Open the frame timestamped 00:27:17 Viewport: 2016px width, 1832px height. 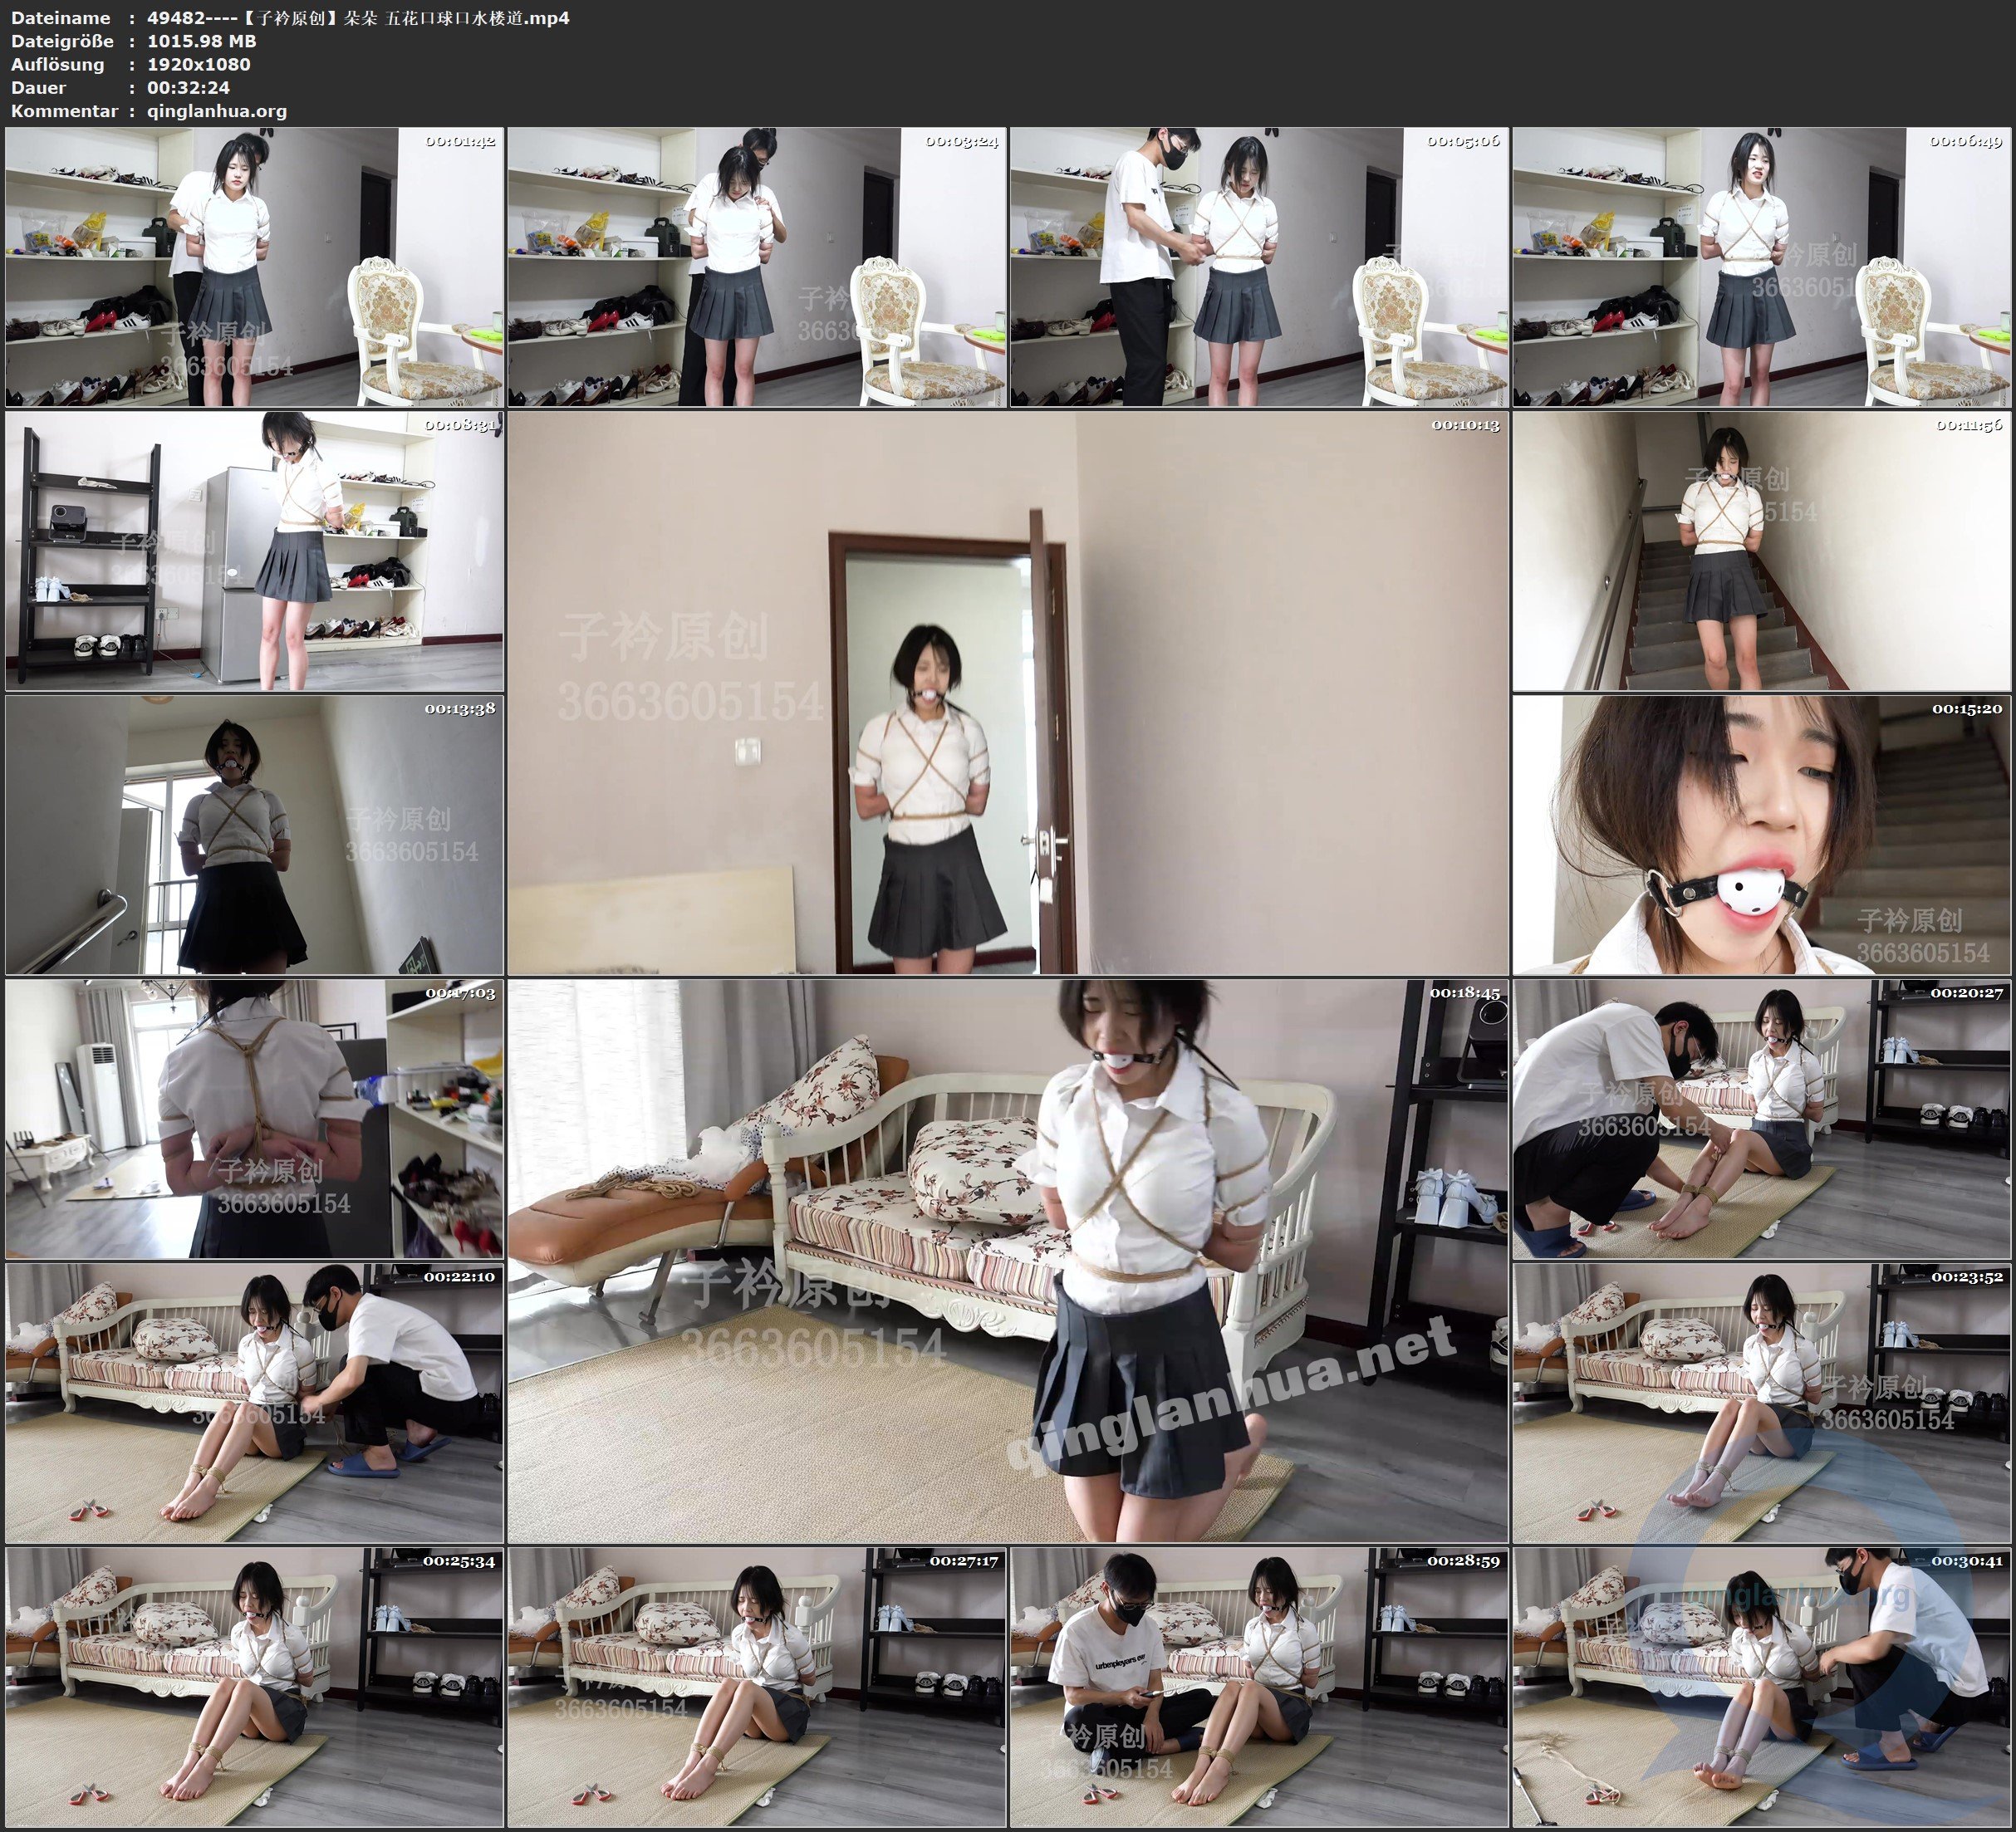[x=757, y=1687]
